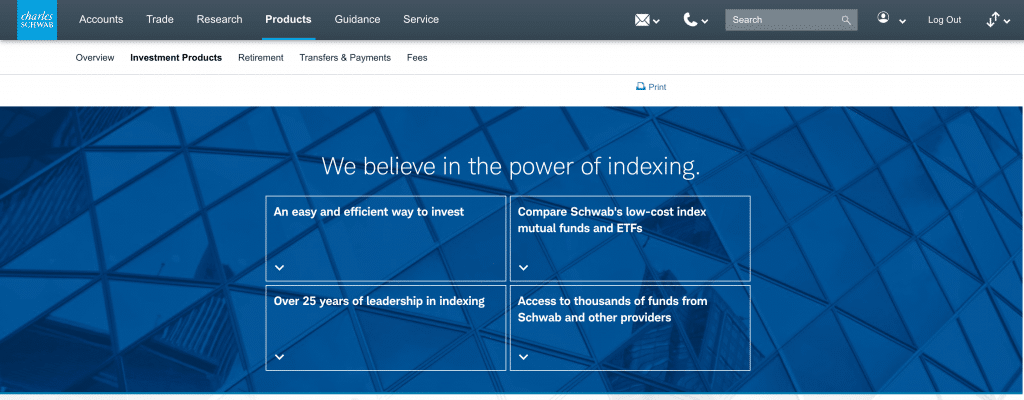This screenshot has width=1024, height=400.
Task: Go to the Guidance menu
Action: click(357, 20)
